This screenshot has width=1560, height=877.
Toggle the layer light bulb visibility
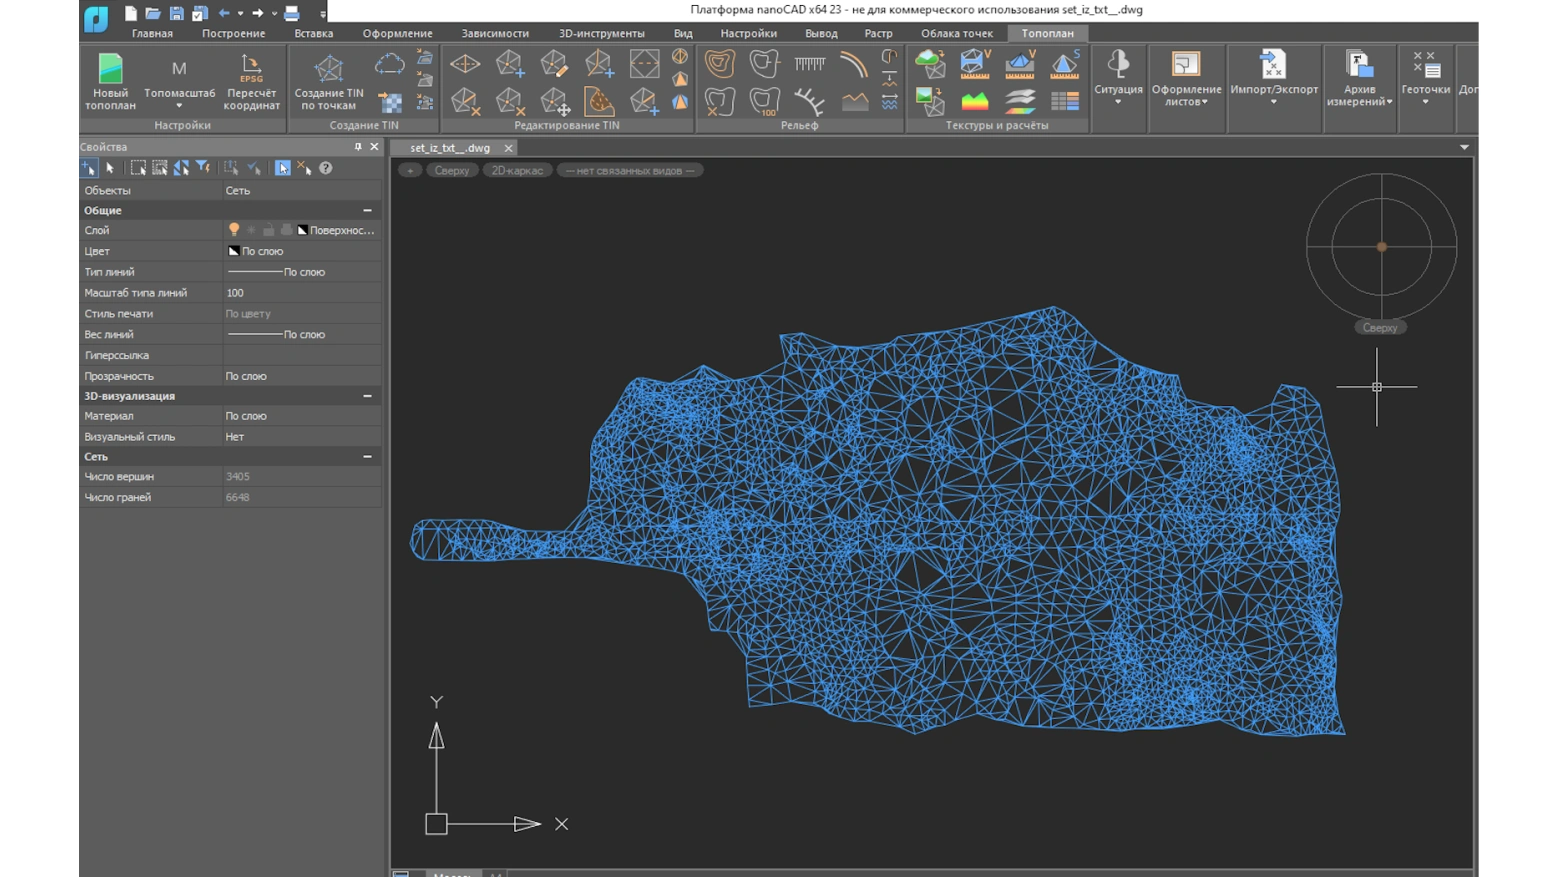233,230
